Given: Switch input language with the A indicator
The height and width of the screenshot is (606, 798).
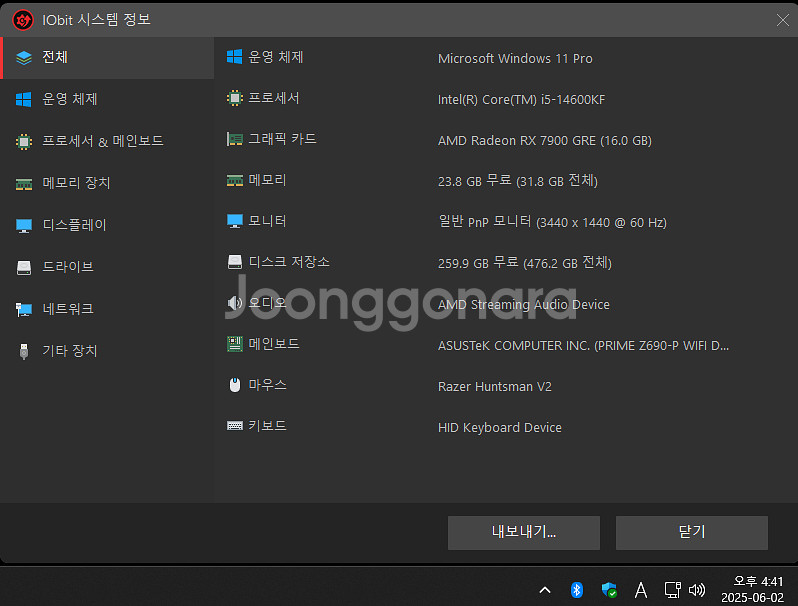Looking at the screenshot, I should click(x=641, y=590).
